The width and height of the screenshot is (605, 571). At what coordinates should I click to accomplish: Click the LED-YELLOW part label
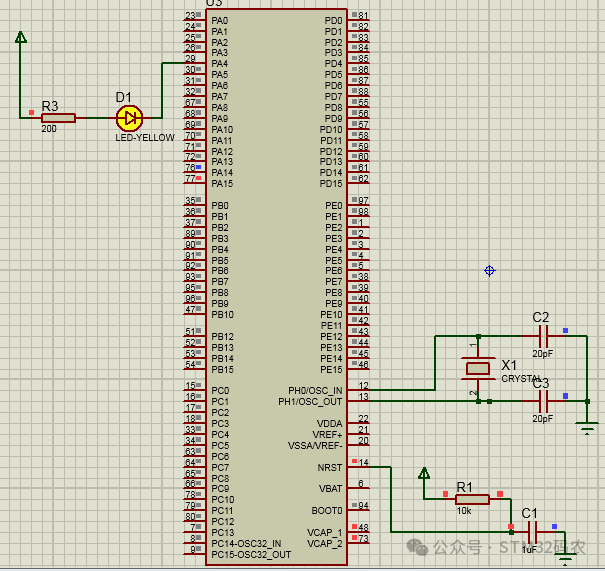[145, 137]
